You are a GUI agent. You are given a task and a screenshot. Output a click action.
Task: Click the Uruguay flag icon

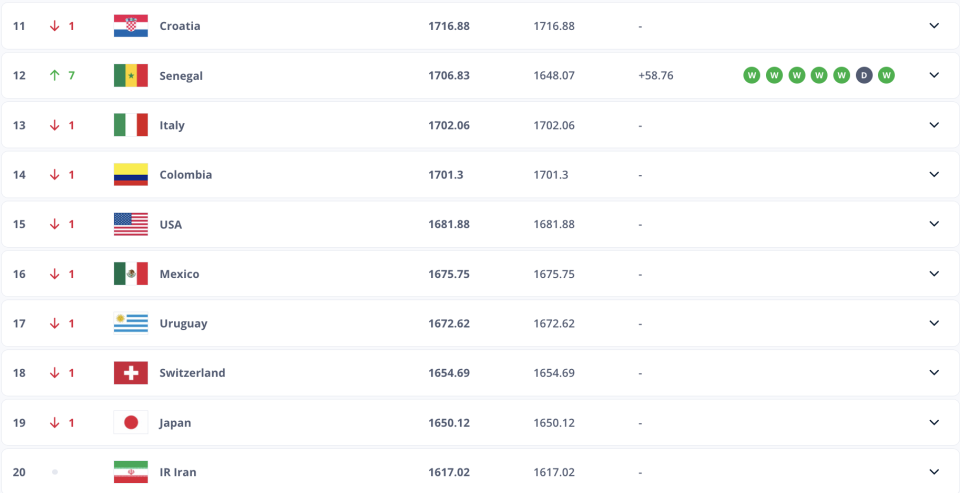click(131, 323)
